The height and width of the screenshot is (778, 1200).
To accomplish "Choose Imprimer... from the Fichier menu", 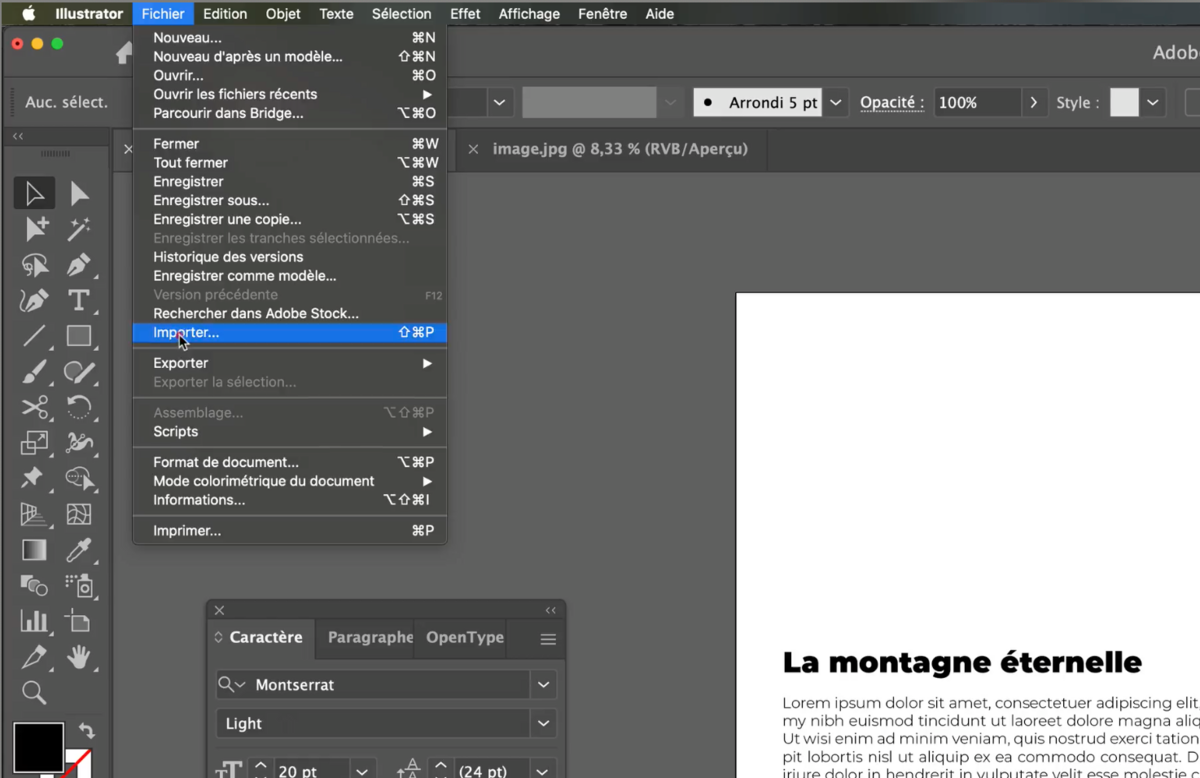I will click(290, 531).
